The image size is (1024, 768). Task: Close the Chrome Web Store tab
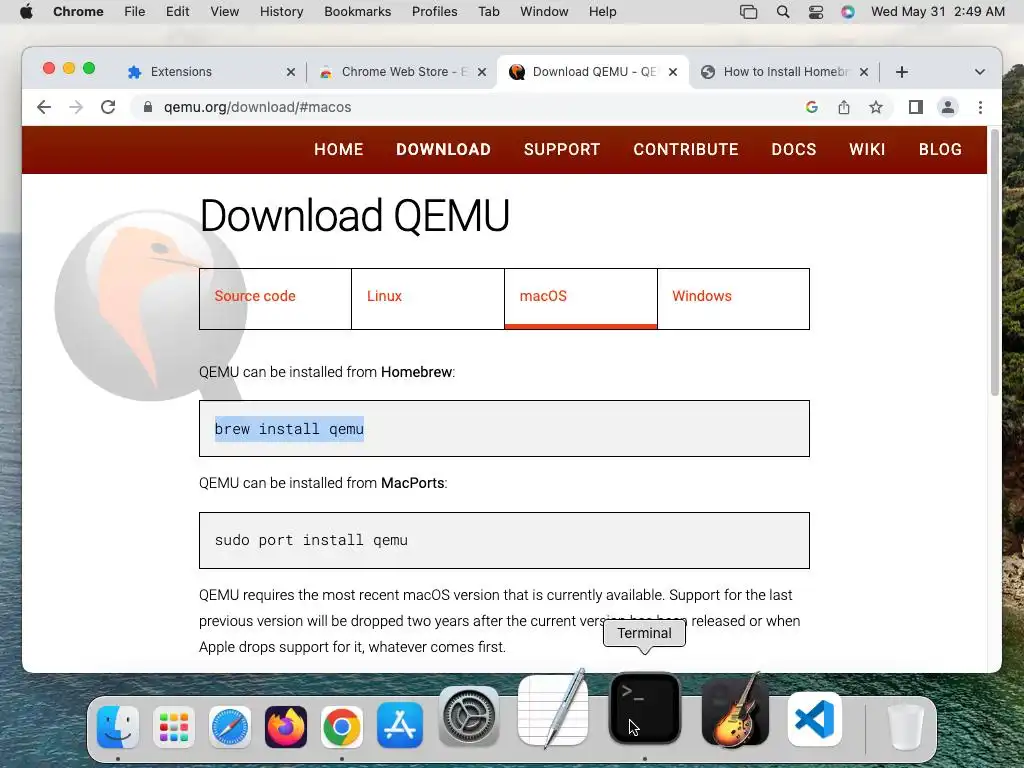[482, 72]
